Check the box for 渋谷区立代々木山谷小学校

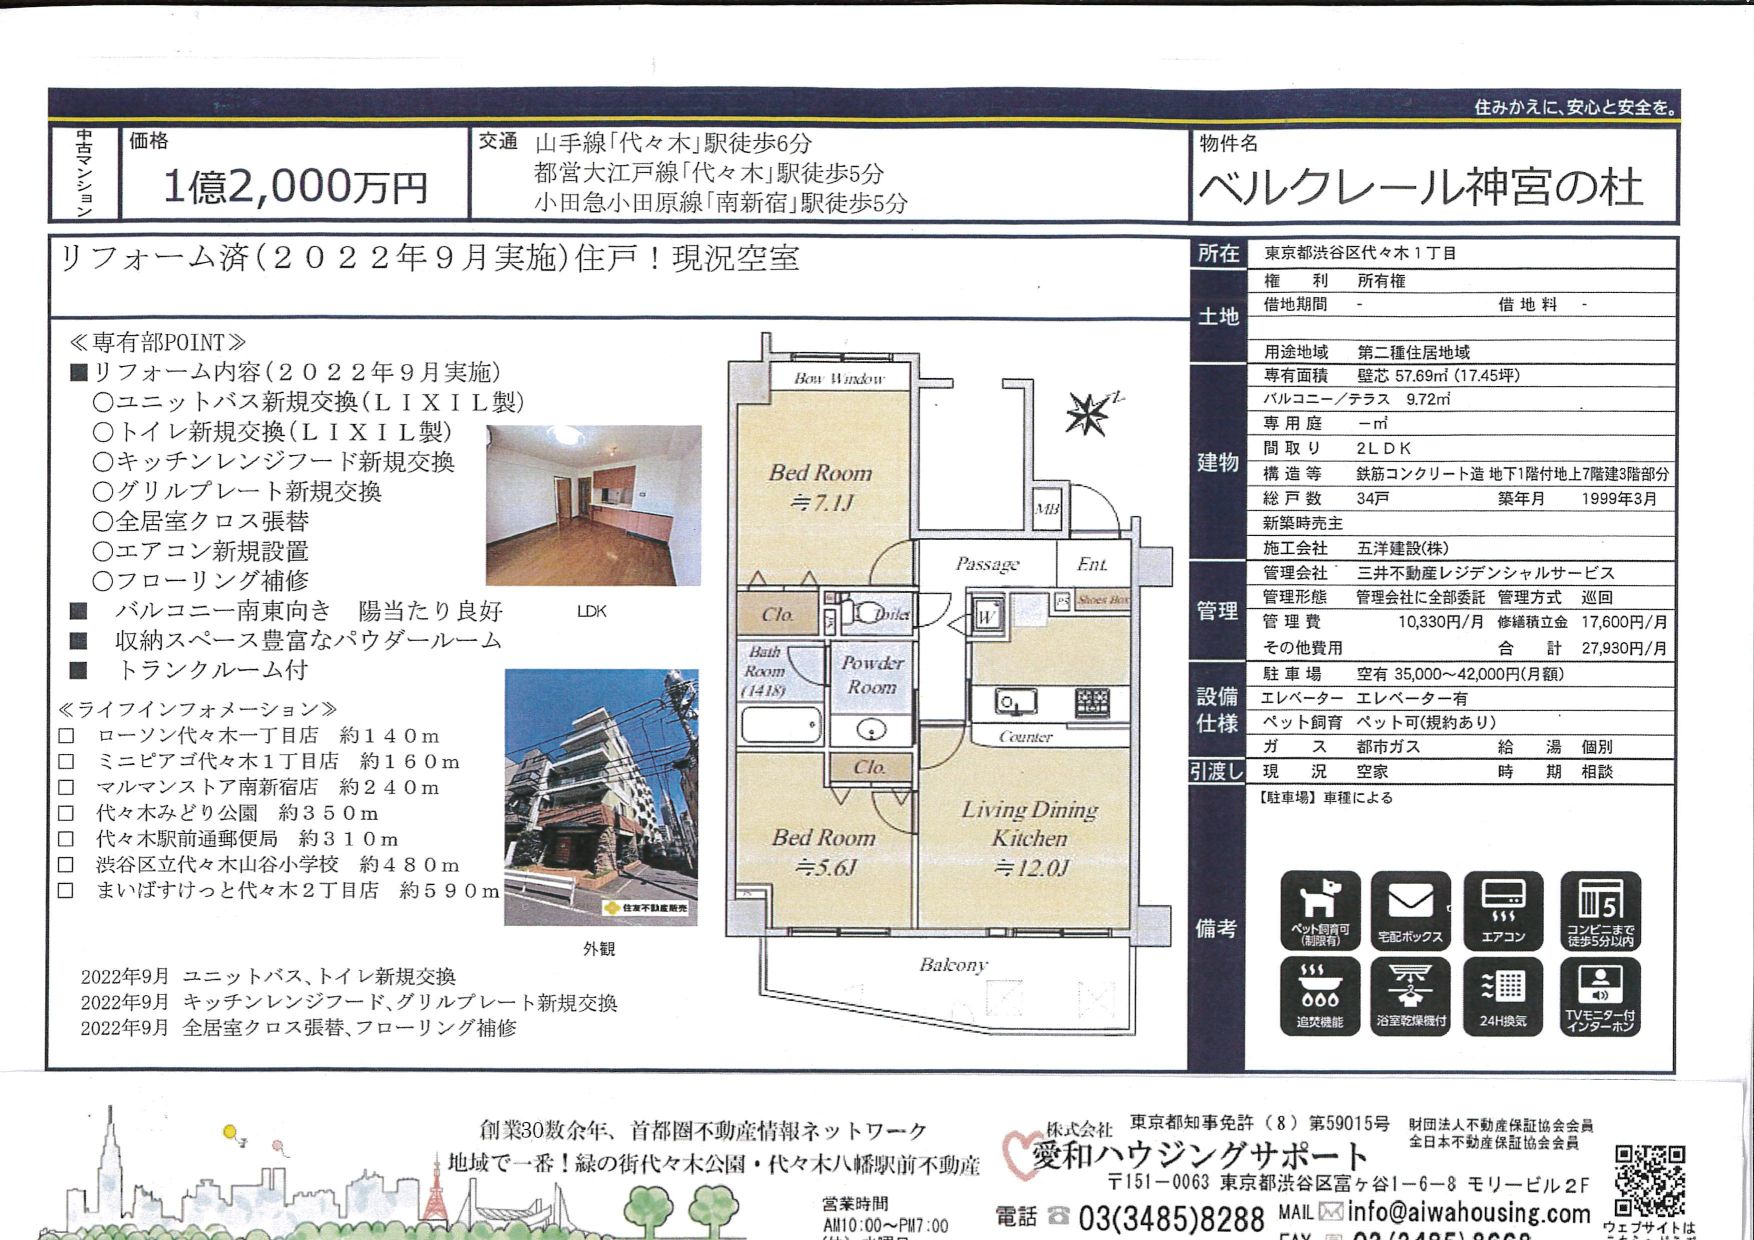tap(66, 865)
